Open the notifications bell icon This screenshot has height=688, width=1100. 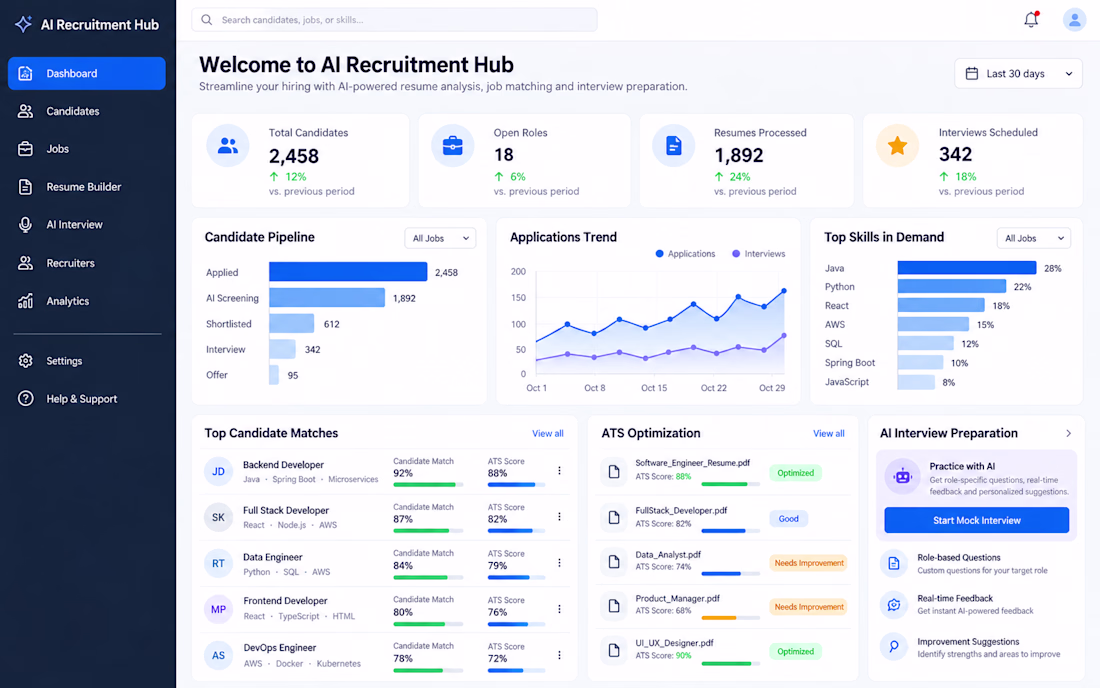pyautogui.click(x=1031, y=20)
